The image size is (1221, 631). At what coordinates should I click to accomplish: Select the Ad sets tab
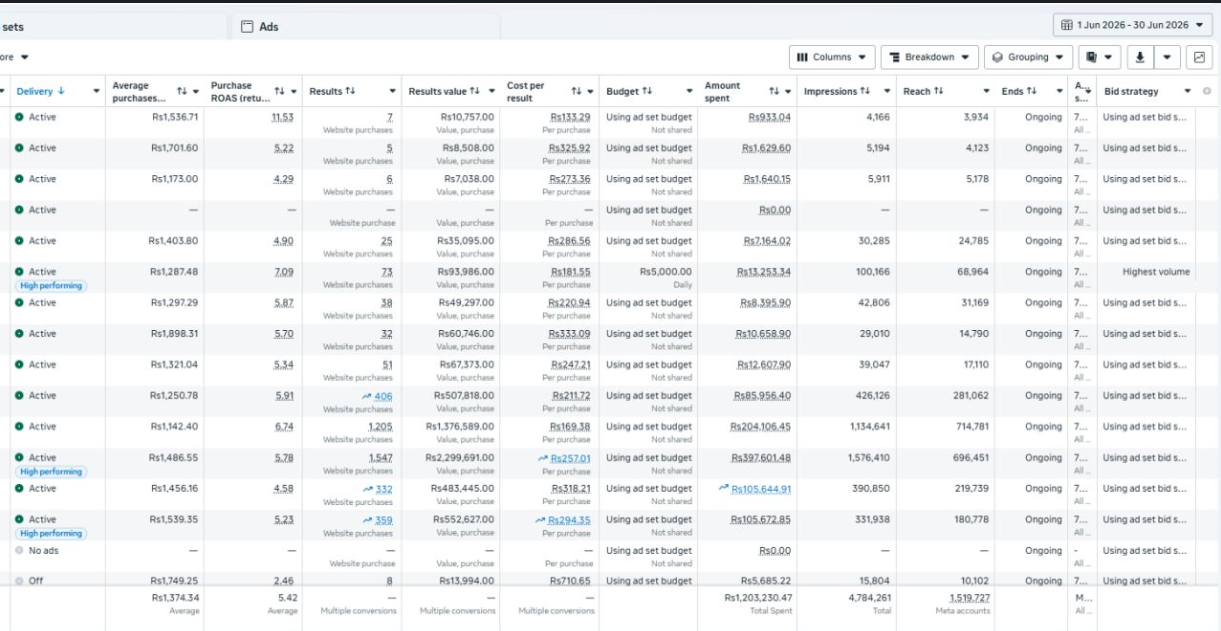[x=12, y=27]
